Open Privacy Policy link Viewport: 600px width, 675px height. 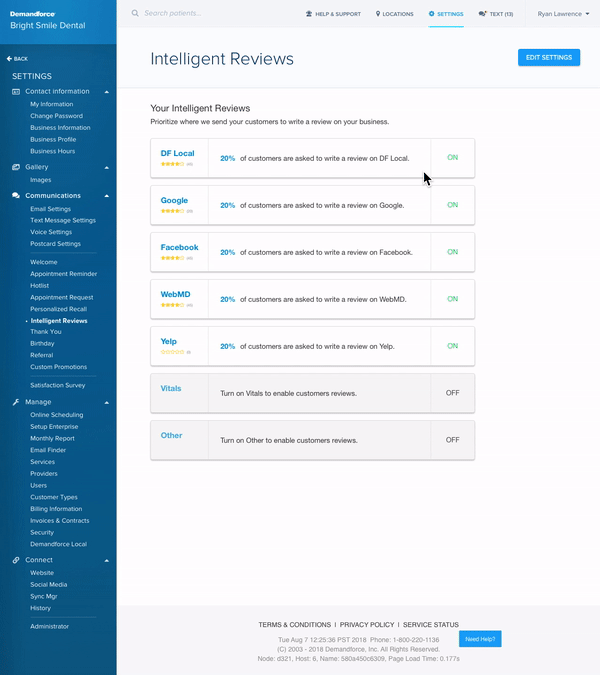coord(367,625)
